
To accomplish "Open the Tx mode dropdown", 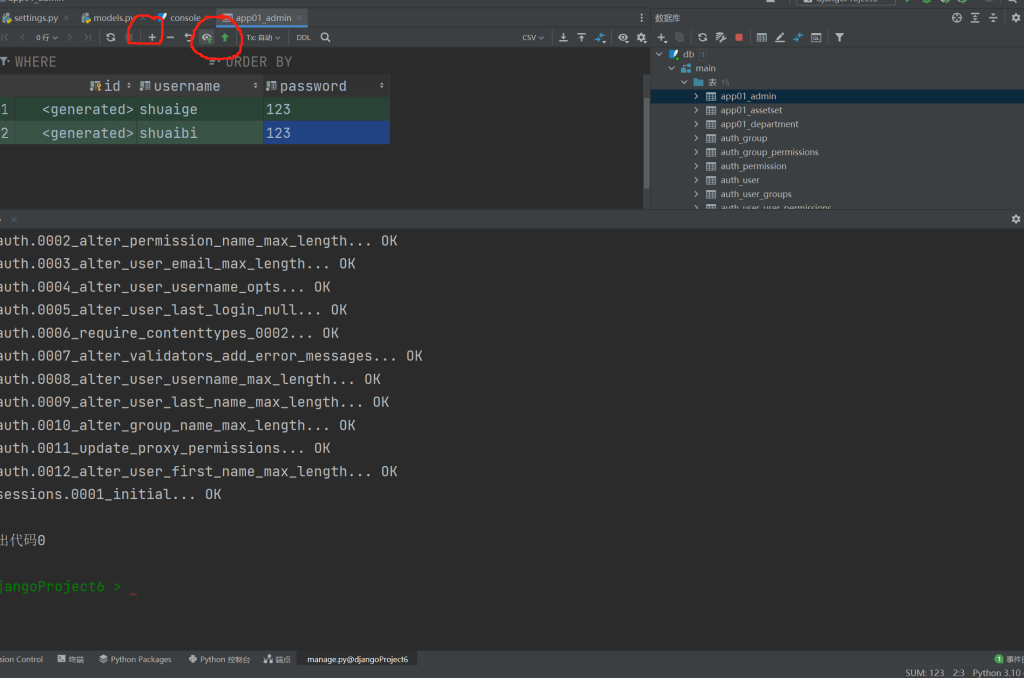I will (x=264, y=37).
